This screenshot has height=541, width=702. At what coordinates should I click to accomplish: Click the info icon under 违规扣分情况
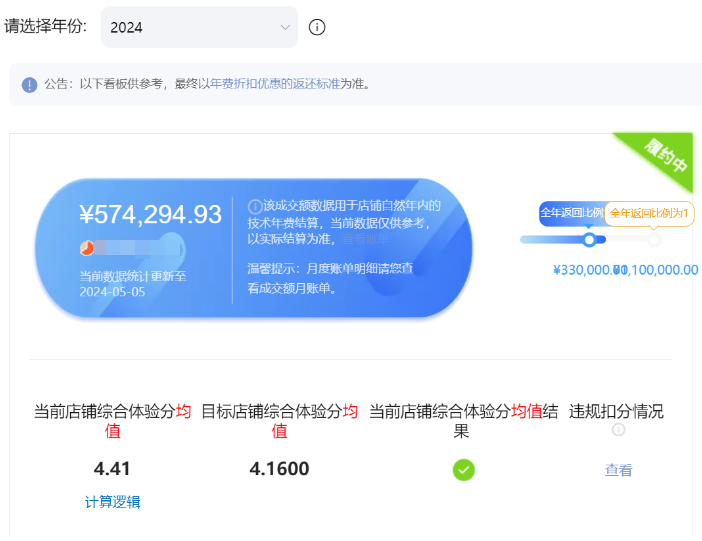point(618,430)
